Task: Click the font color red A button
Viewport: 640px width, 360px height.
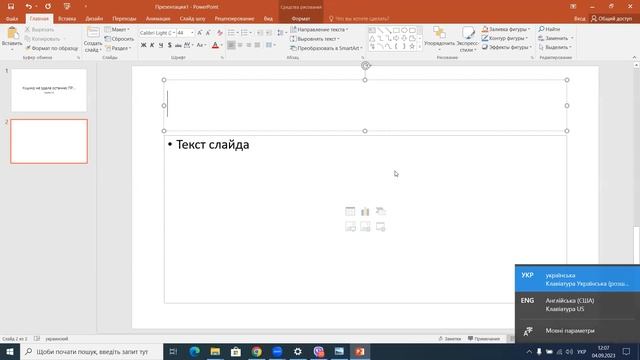Action: [216, 45]
